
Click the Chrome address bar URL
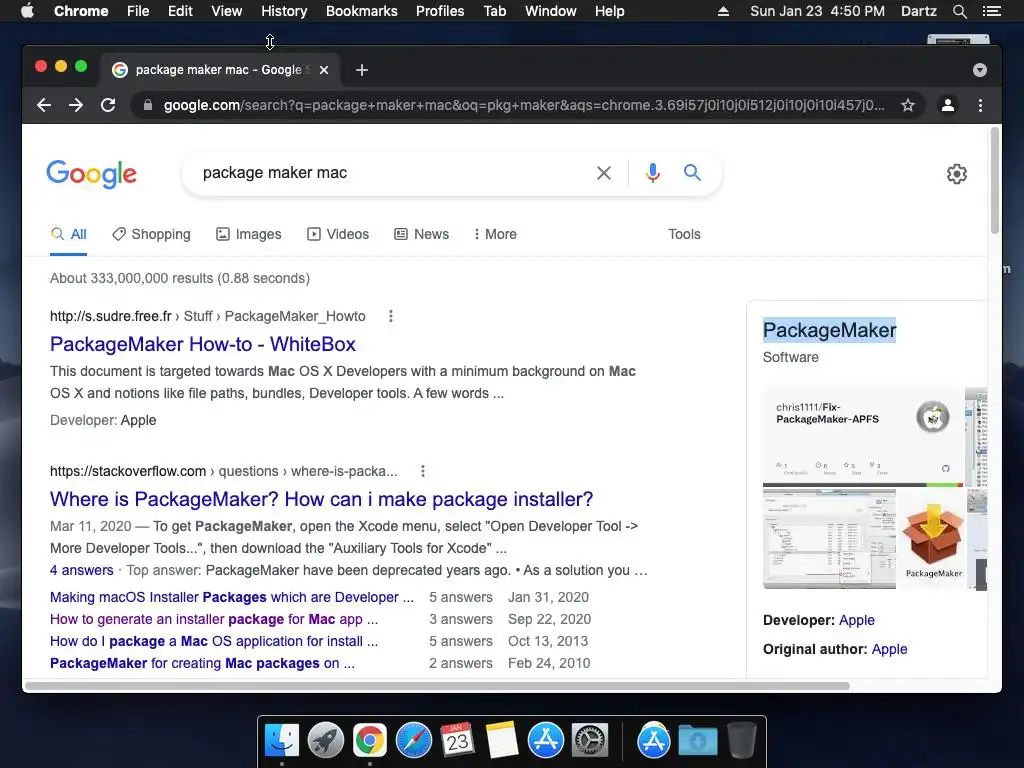pos(524,105)
